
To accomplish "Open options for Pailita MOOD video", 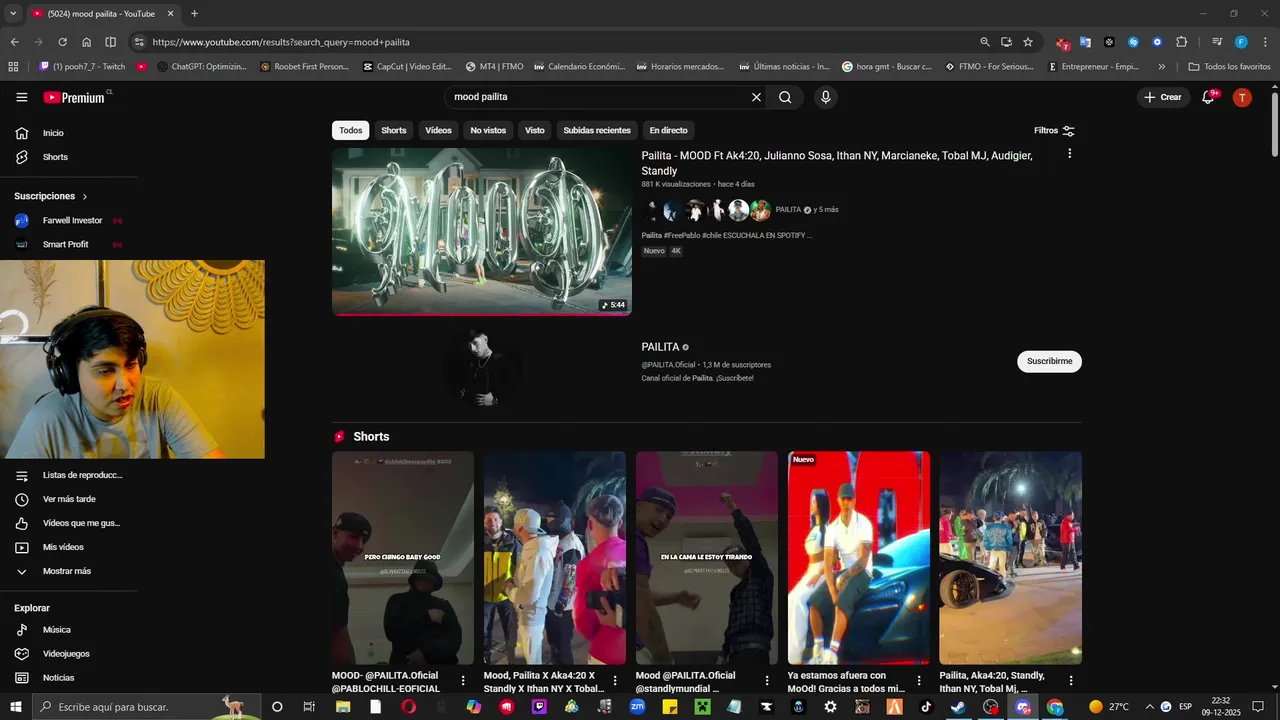I will pyautogui.click(x=1070, y=154).
